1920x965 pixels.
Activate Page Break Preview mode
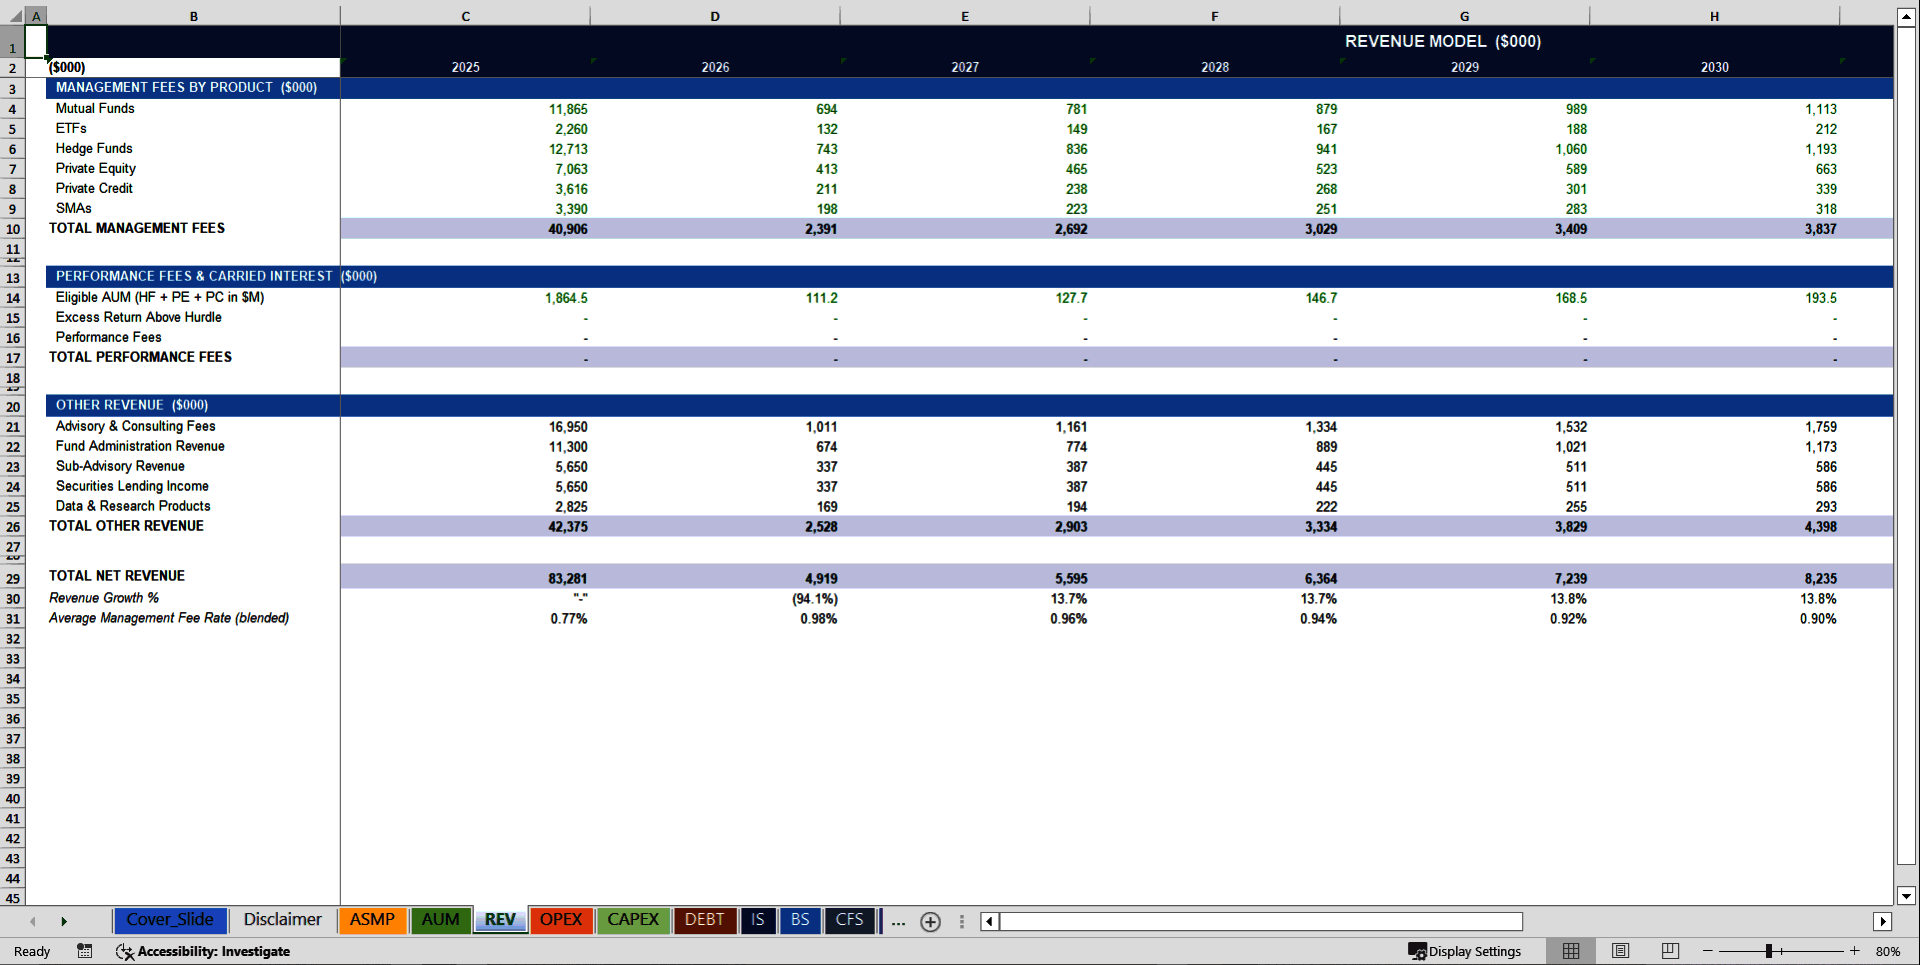point(1668,951)
